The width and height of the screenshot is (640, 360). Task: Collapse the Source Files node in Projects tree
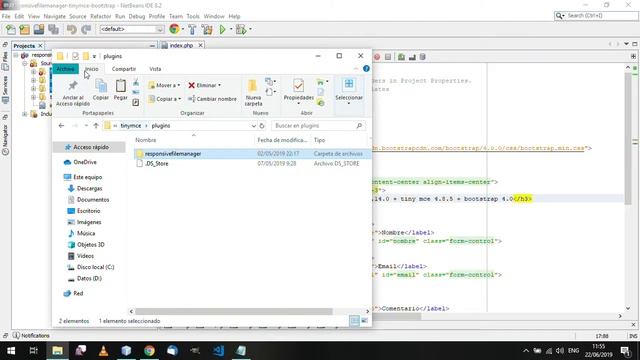[x=24, y=64]
